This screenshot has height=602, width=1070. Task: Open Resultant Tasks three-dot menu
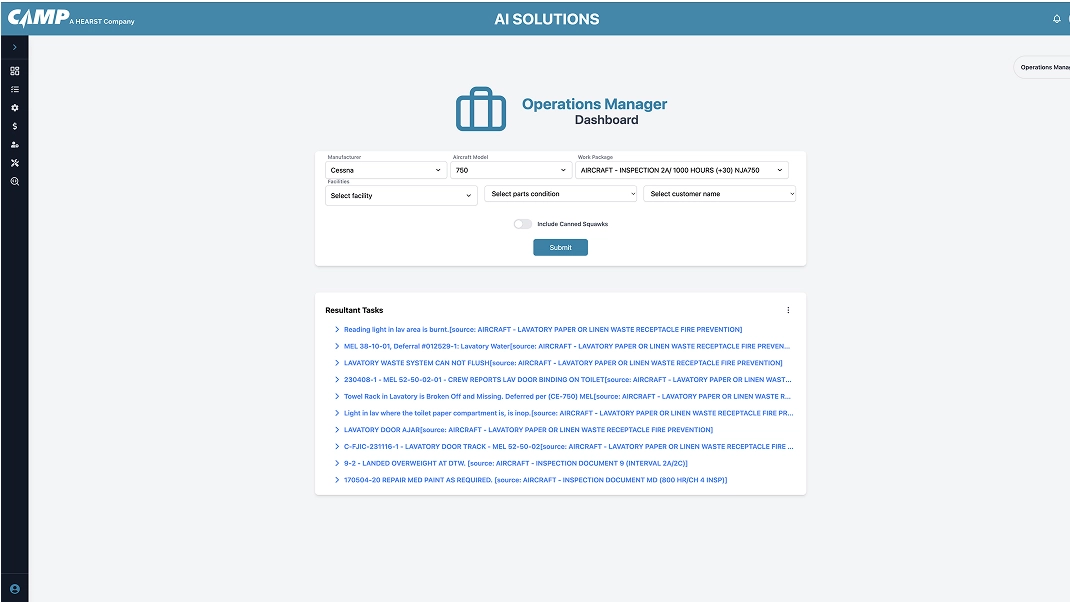(x=788, y=310)
